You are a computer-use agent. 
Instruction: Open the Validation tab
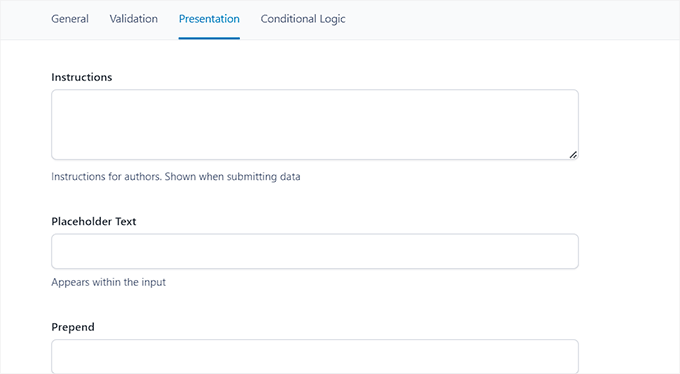[134, 19]
